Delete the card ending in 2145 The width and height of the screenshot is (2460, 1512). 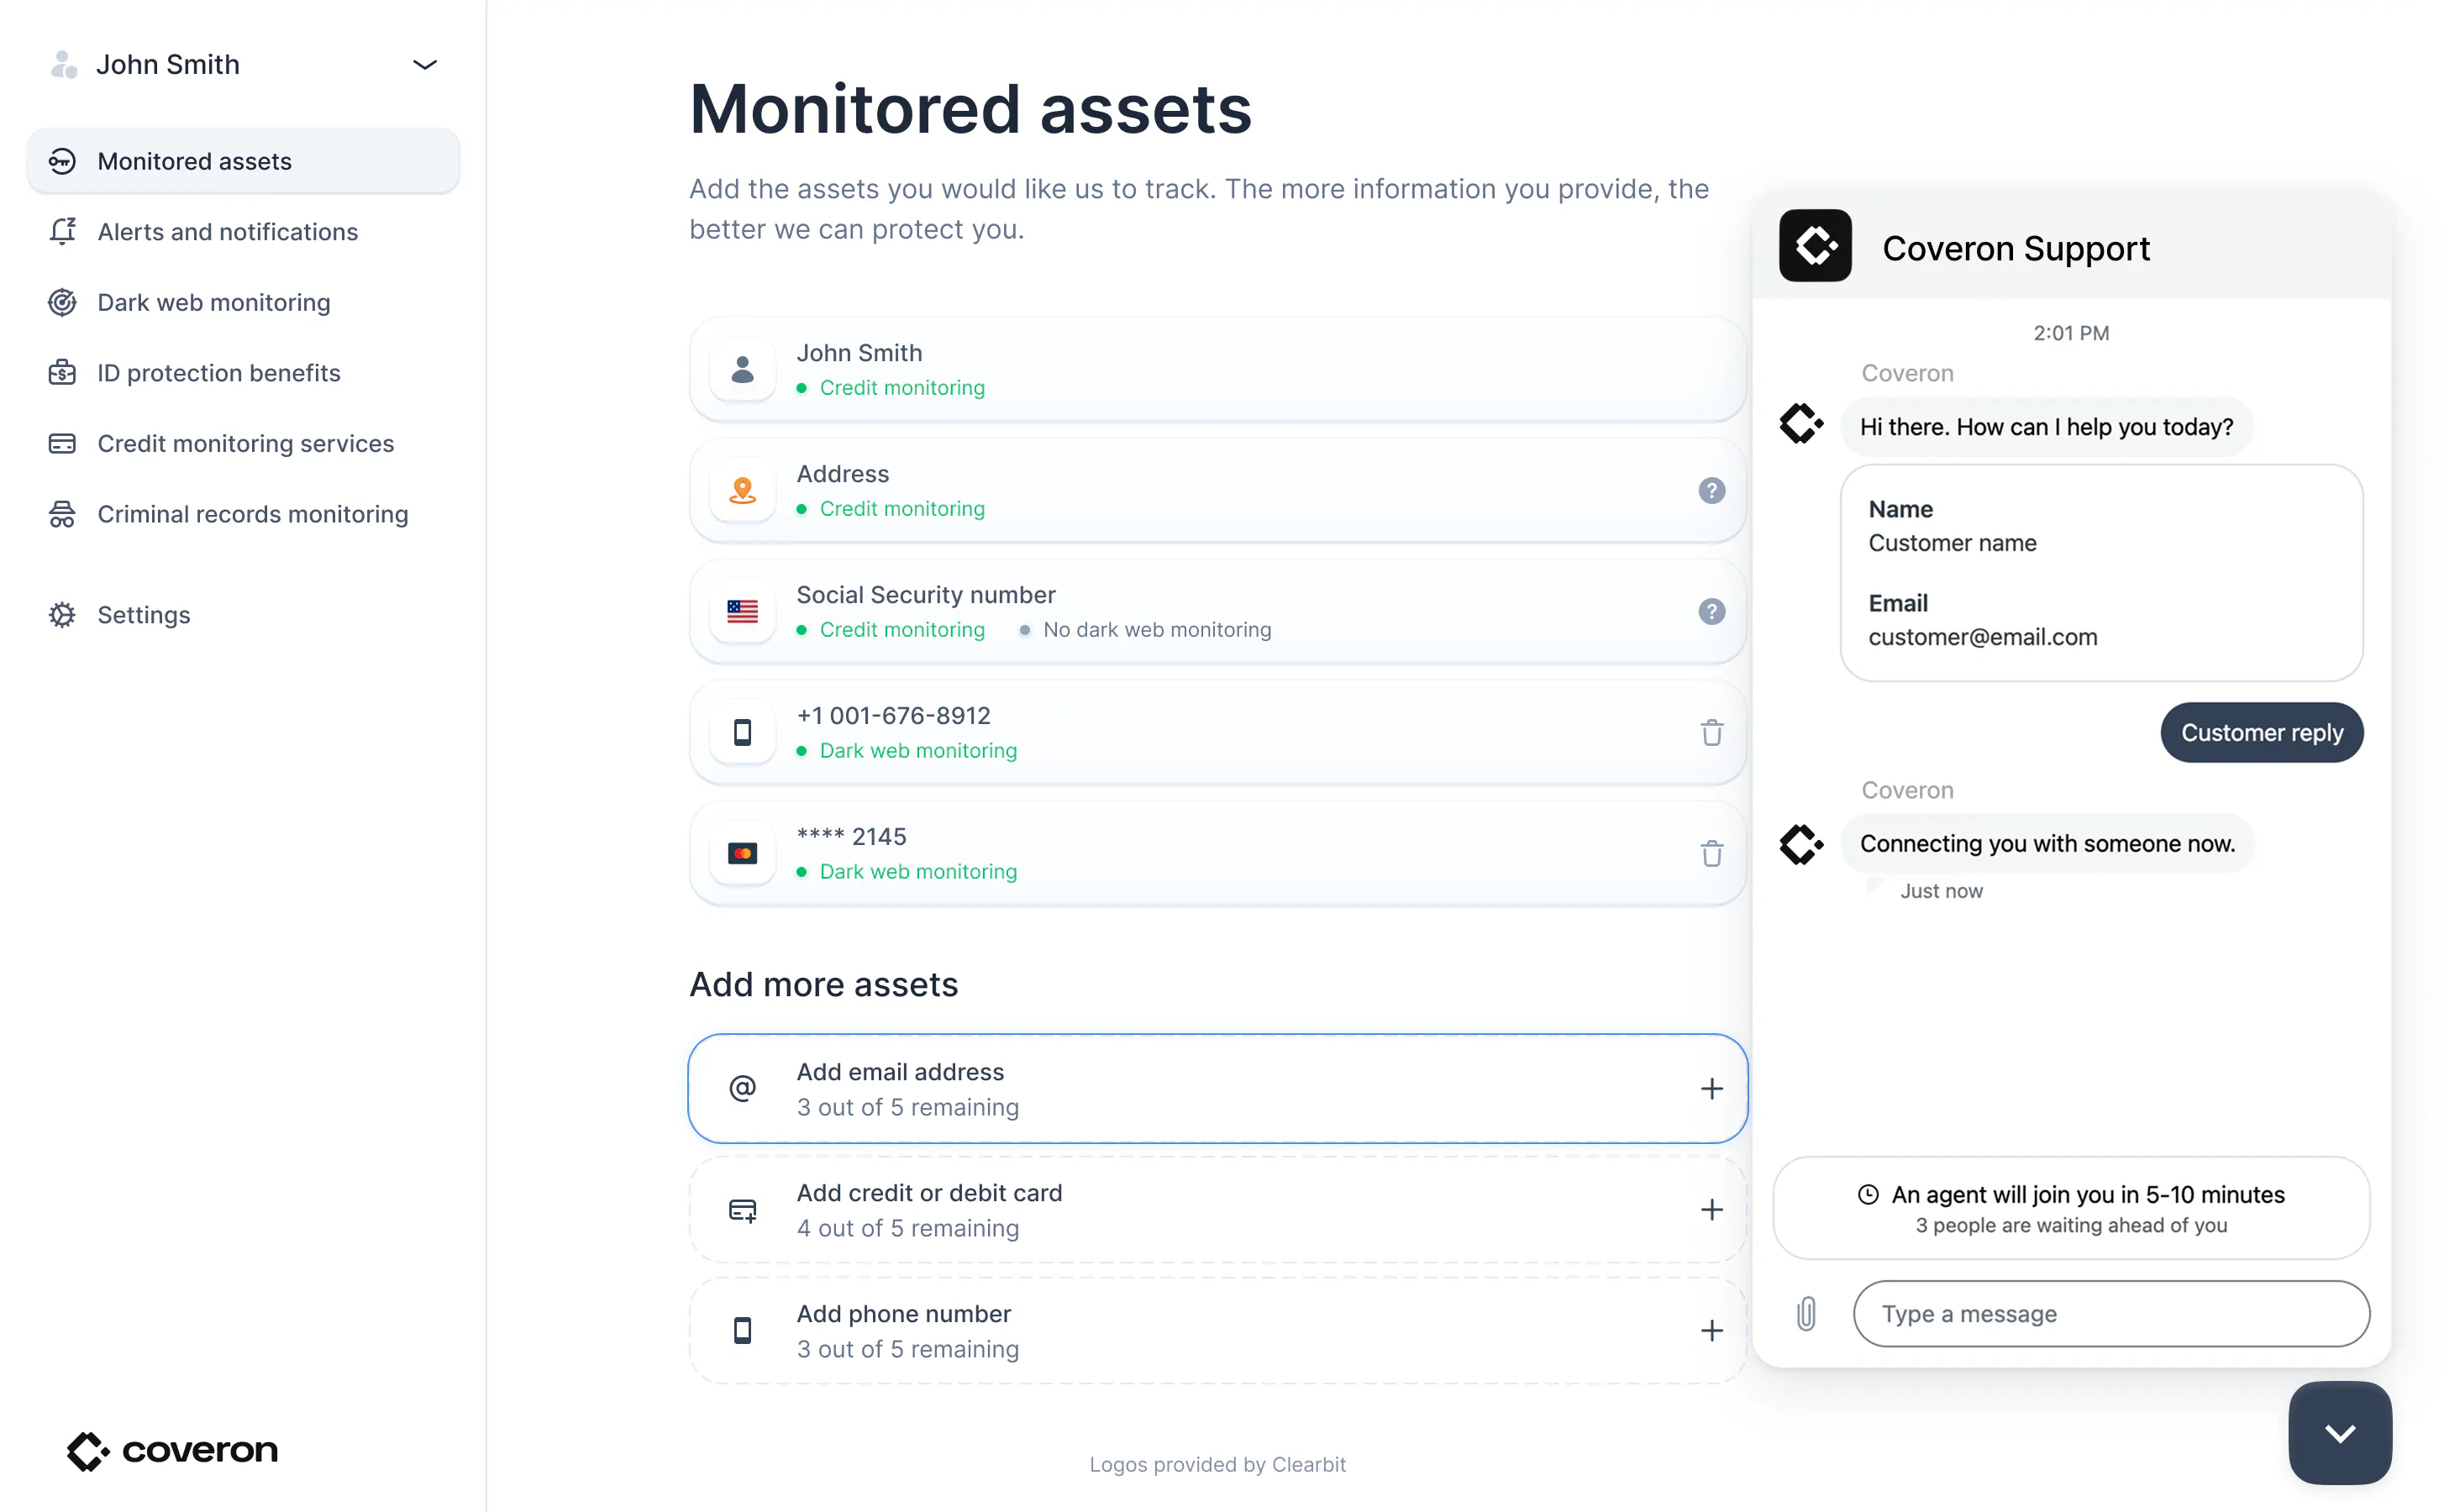click(1711, 854)
